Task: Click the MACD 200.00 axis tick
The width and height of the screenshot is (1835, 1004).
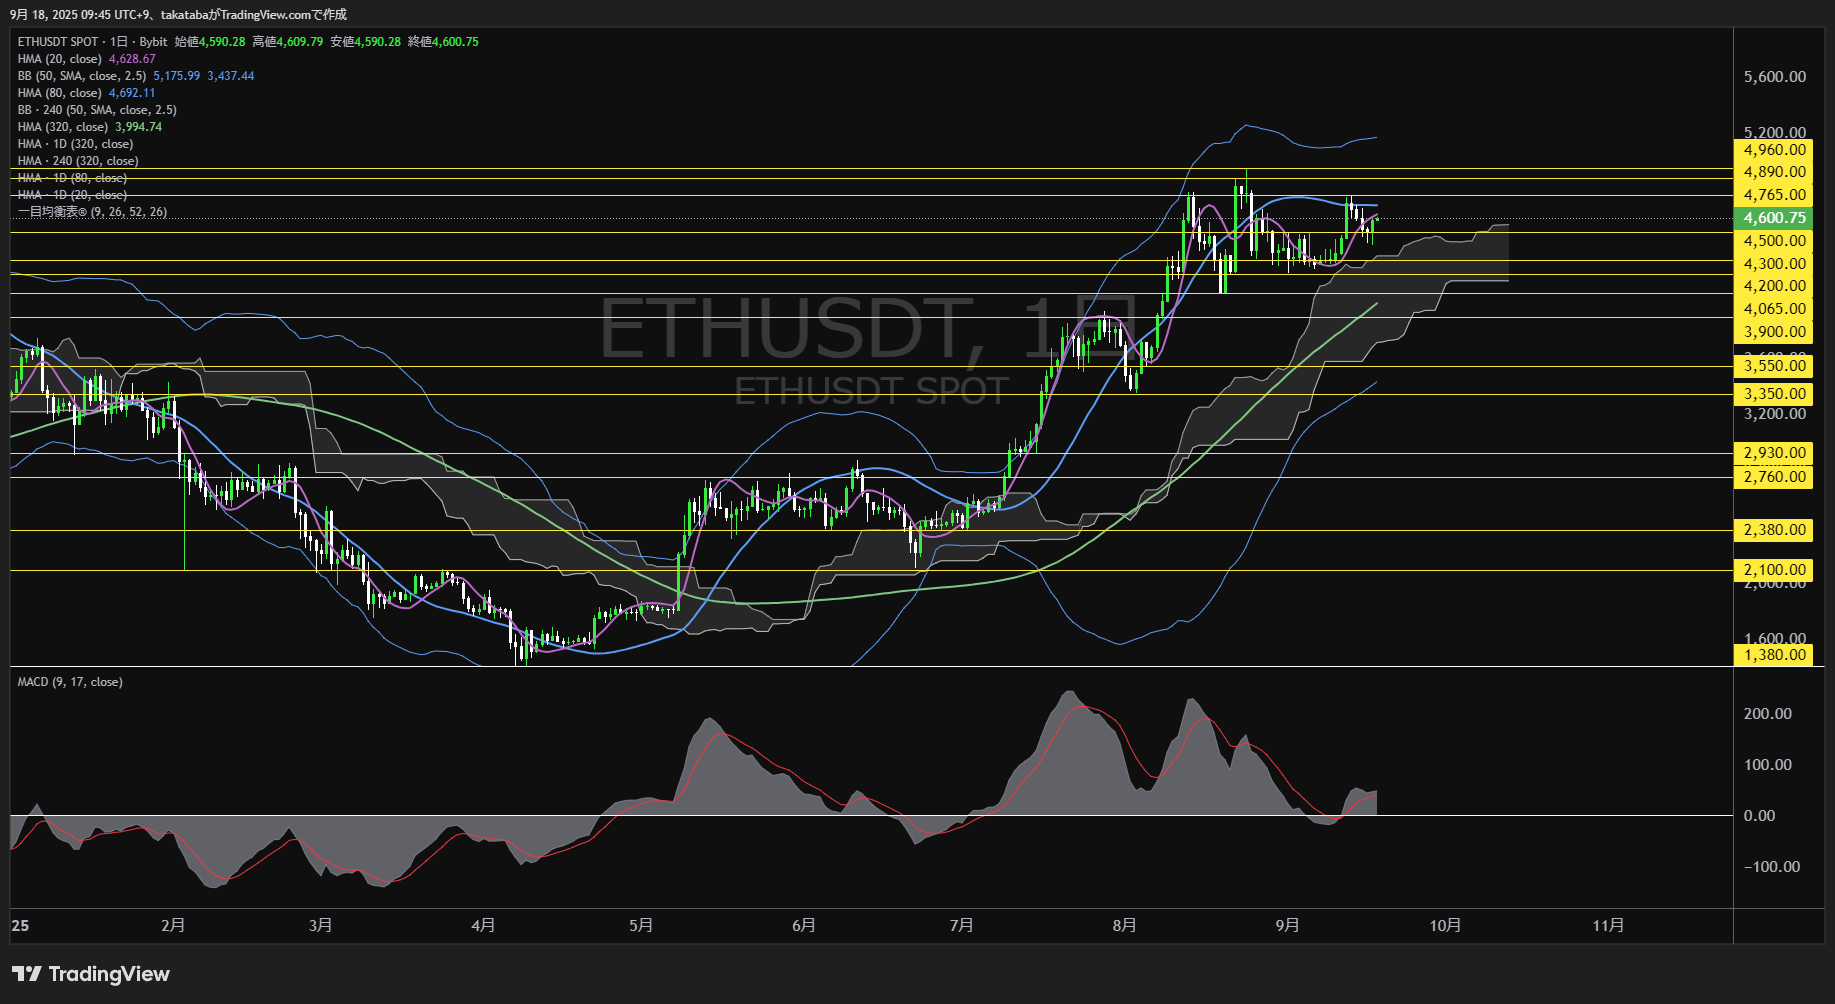Action: 1768,714
